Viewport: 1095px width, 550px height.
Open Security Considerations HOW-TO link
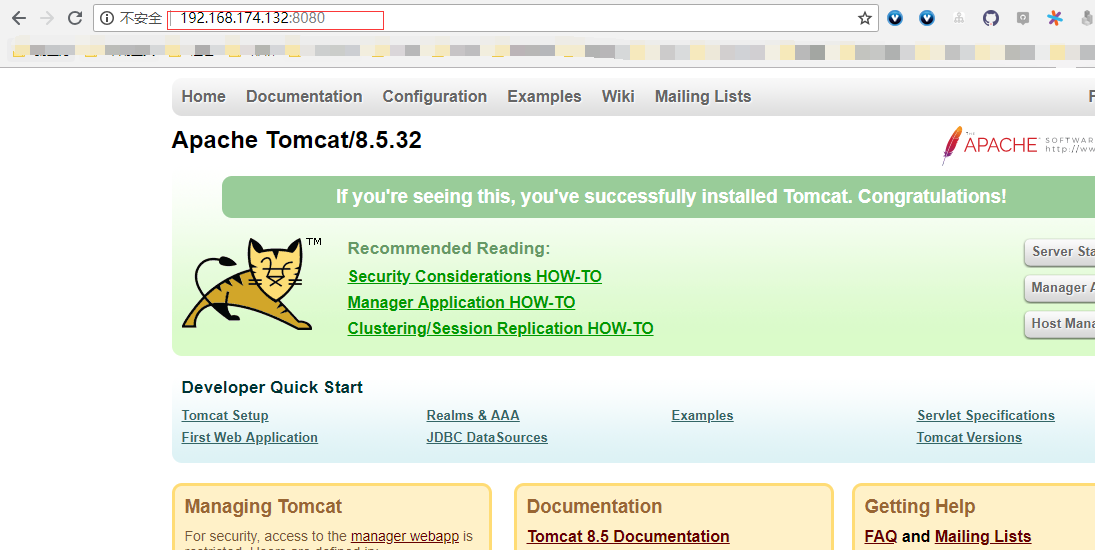tap(475, 276)
